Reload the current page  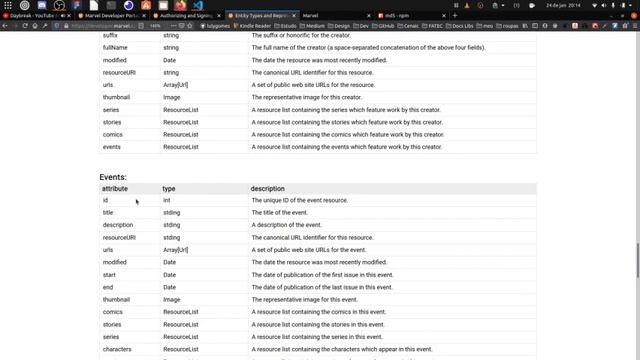pyautogui.click(x=25, y=26)
